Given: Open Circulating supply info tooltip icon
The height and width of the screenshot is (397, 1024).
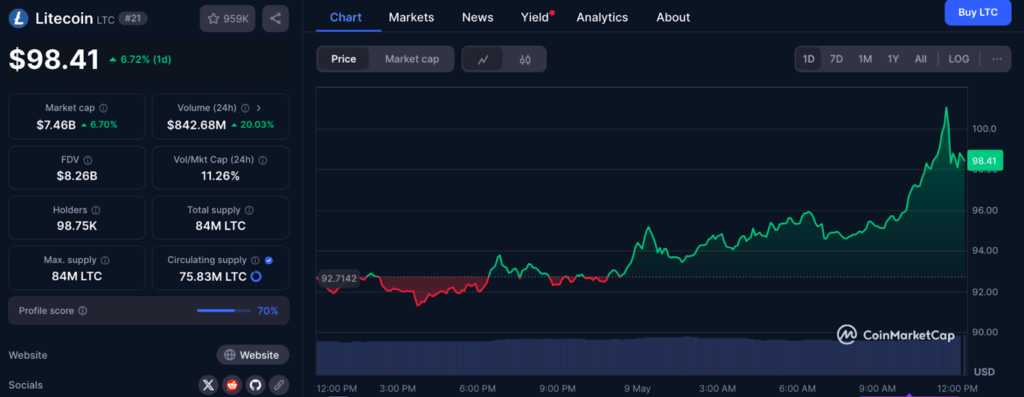Looking at the screenshot, I should (x=255, y=260).
